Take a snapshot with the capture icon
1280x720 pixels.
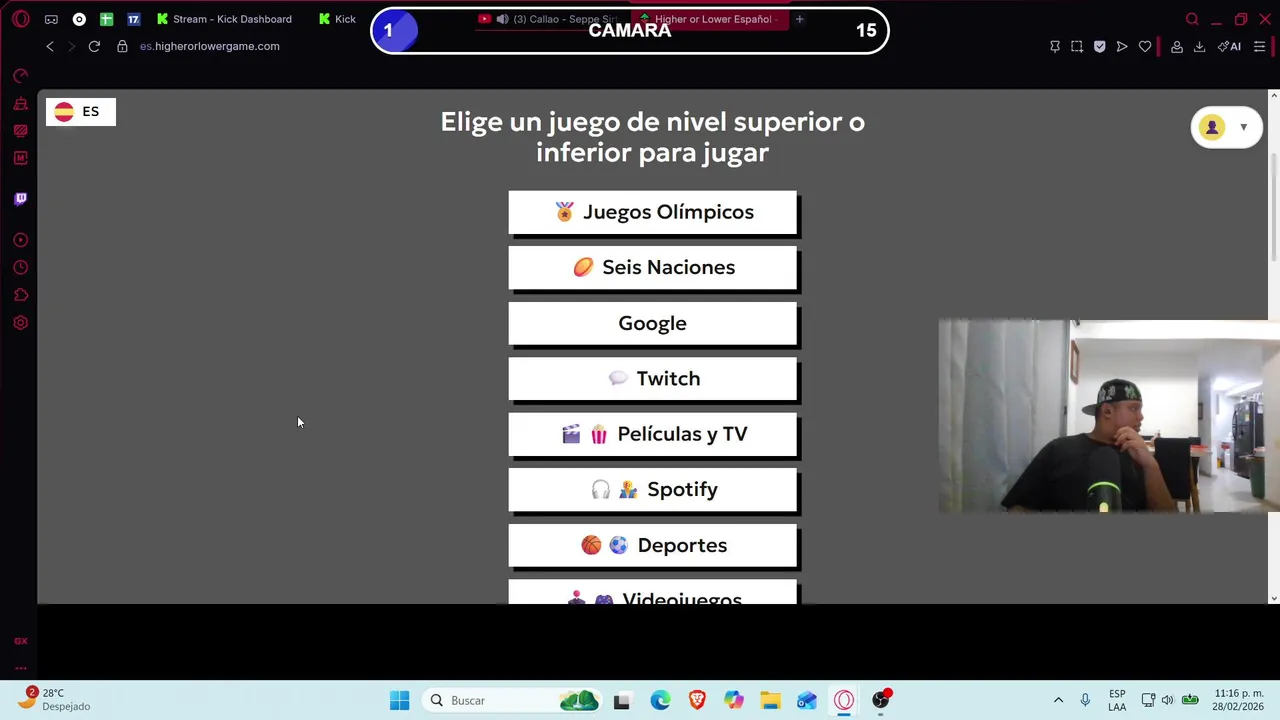1077,46
